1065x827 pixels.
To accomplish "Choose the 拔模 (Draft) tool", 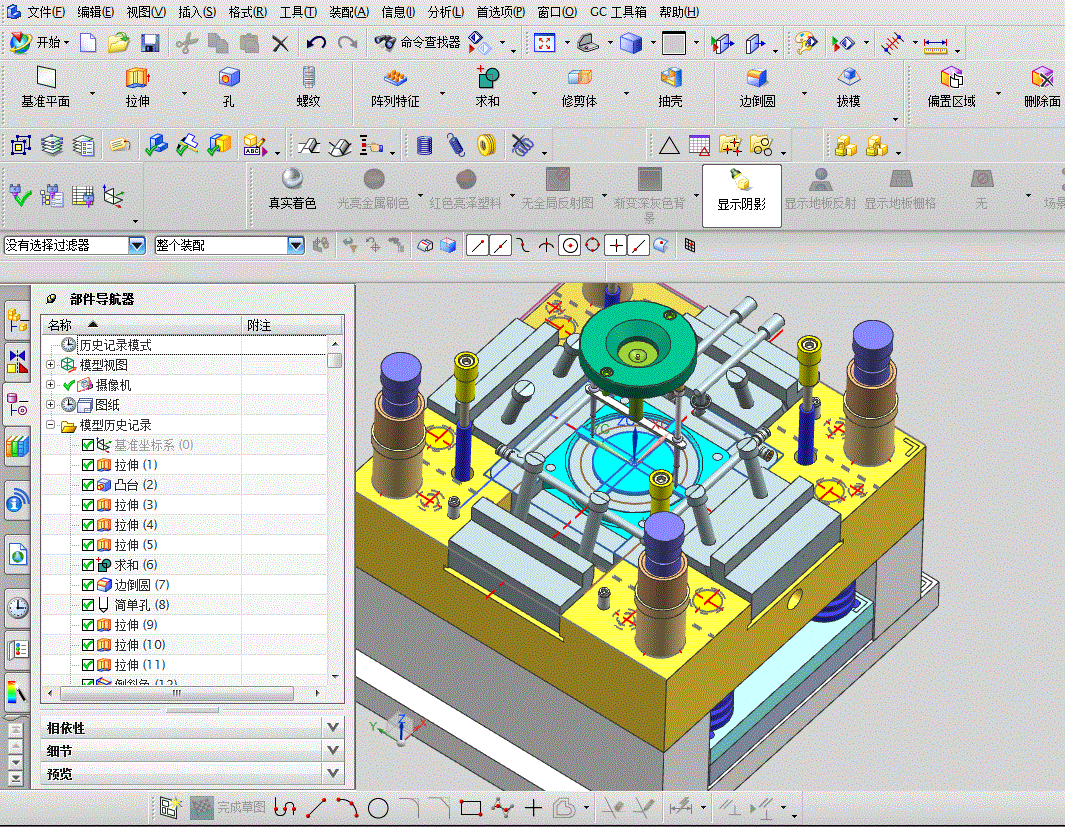I will click(x=849, y=78).
